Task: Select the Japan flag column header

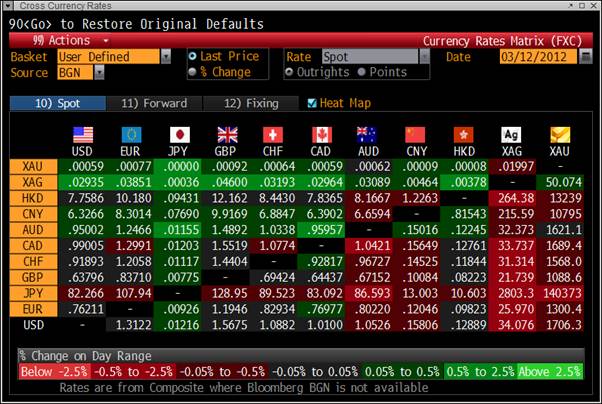Action: 180,135
